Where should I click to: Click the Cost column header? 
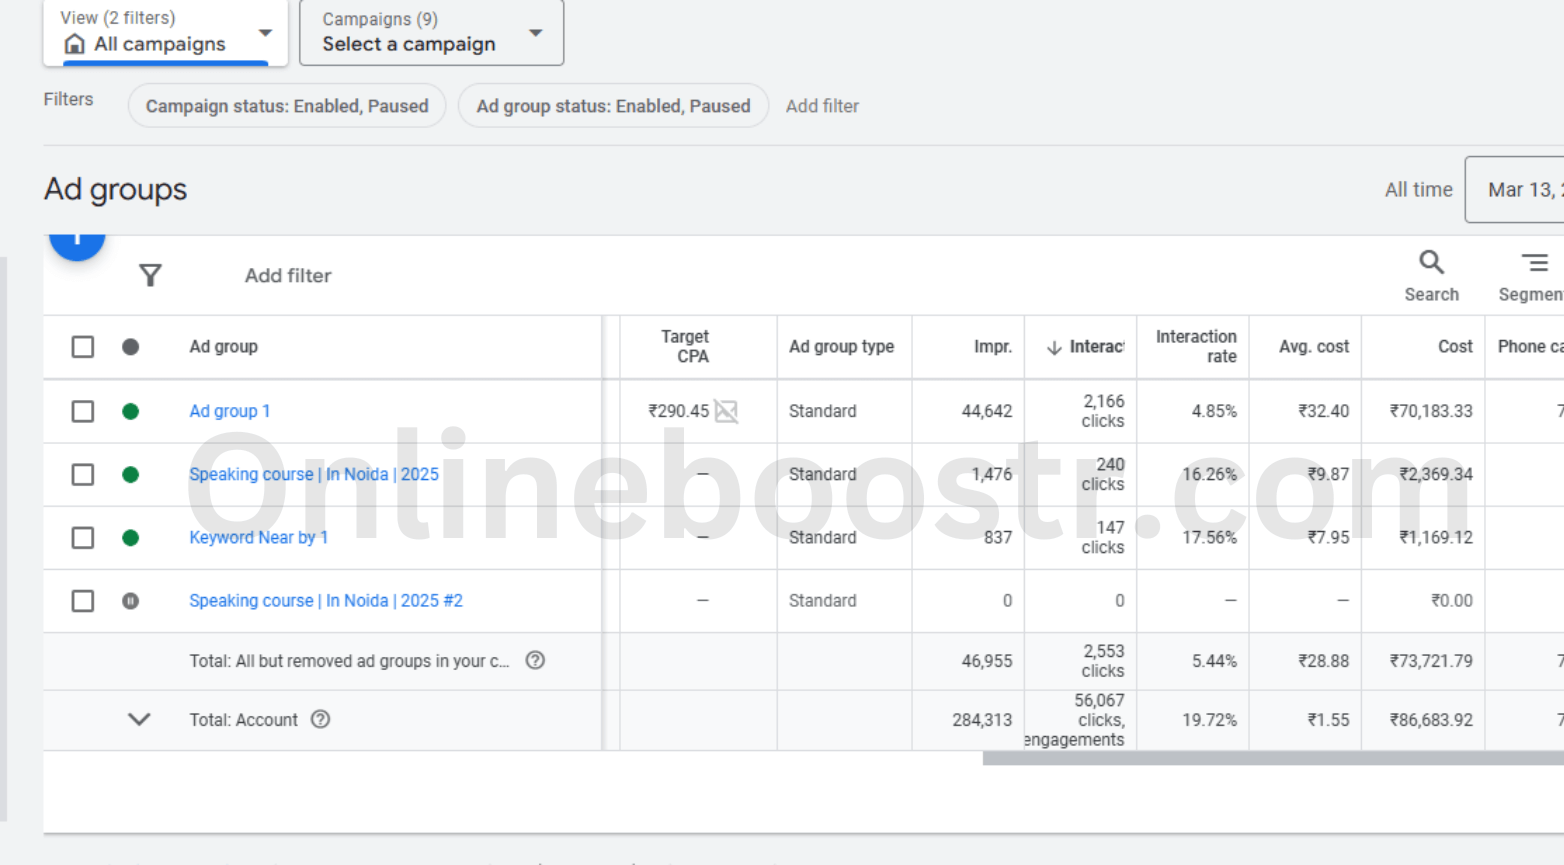[x=1454, y=347]
